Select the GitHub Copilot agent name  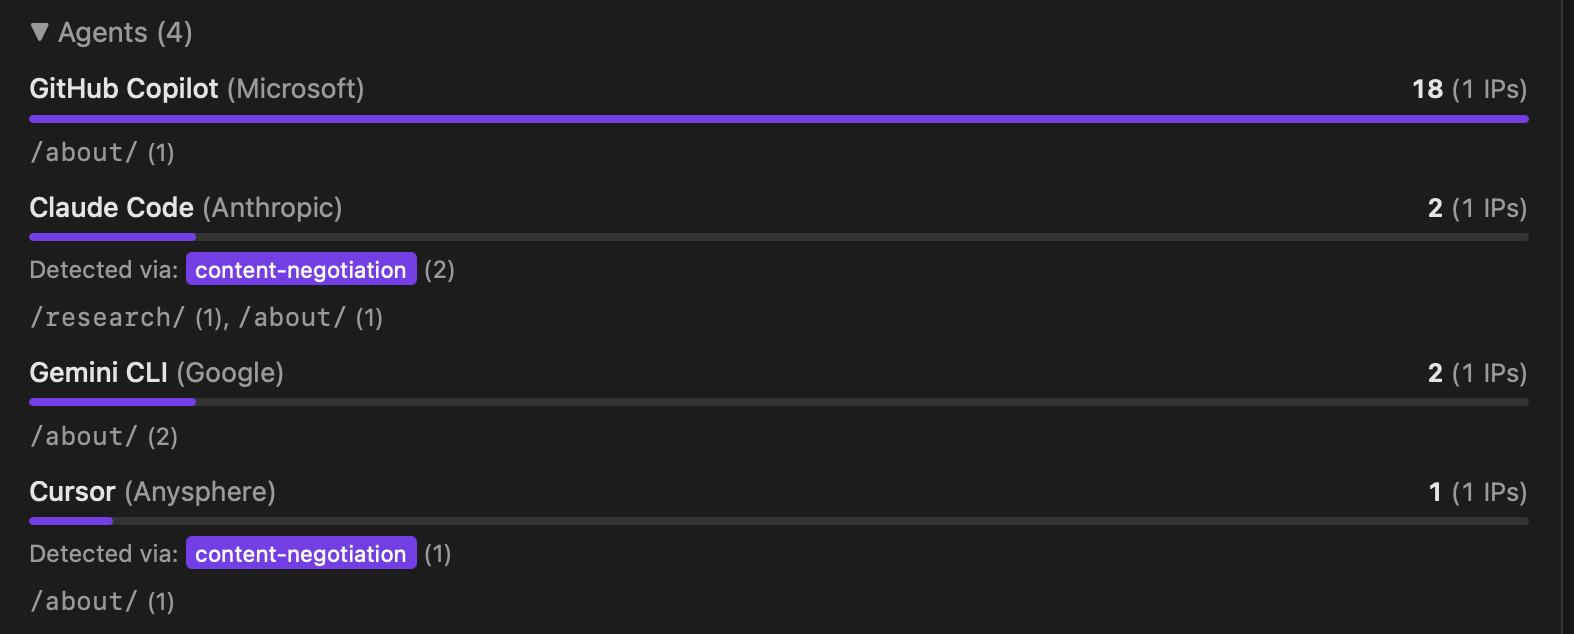tap(124, 89)
